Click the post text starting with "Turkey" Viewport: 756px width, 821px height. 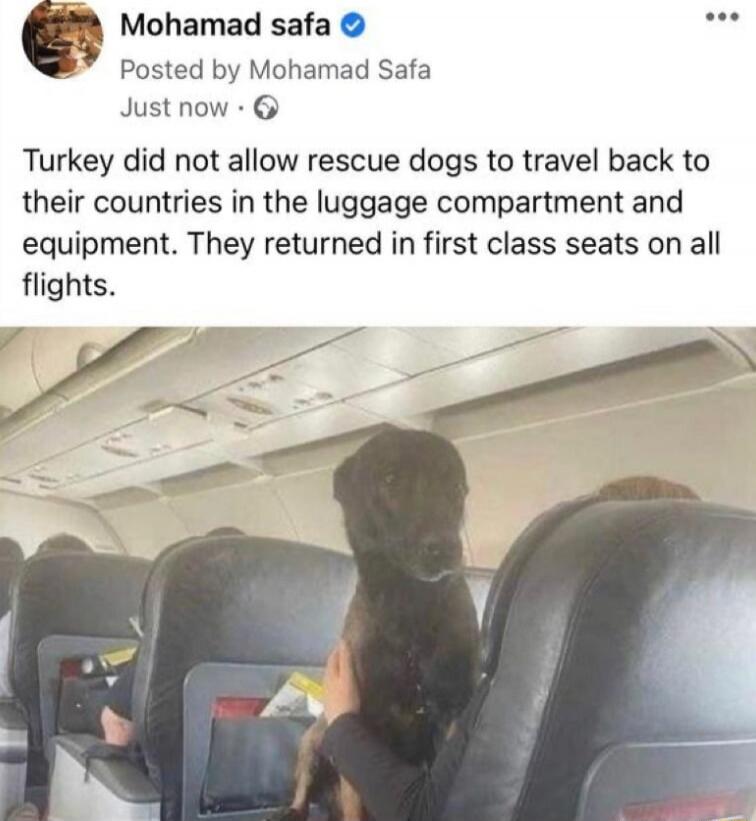pos(371,223)
